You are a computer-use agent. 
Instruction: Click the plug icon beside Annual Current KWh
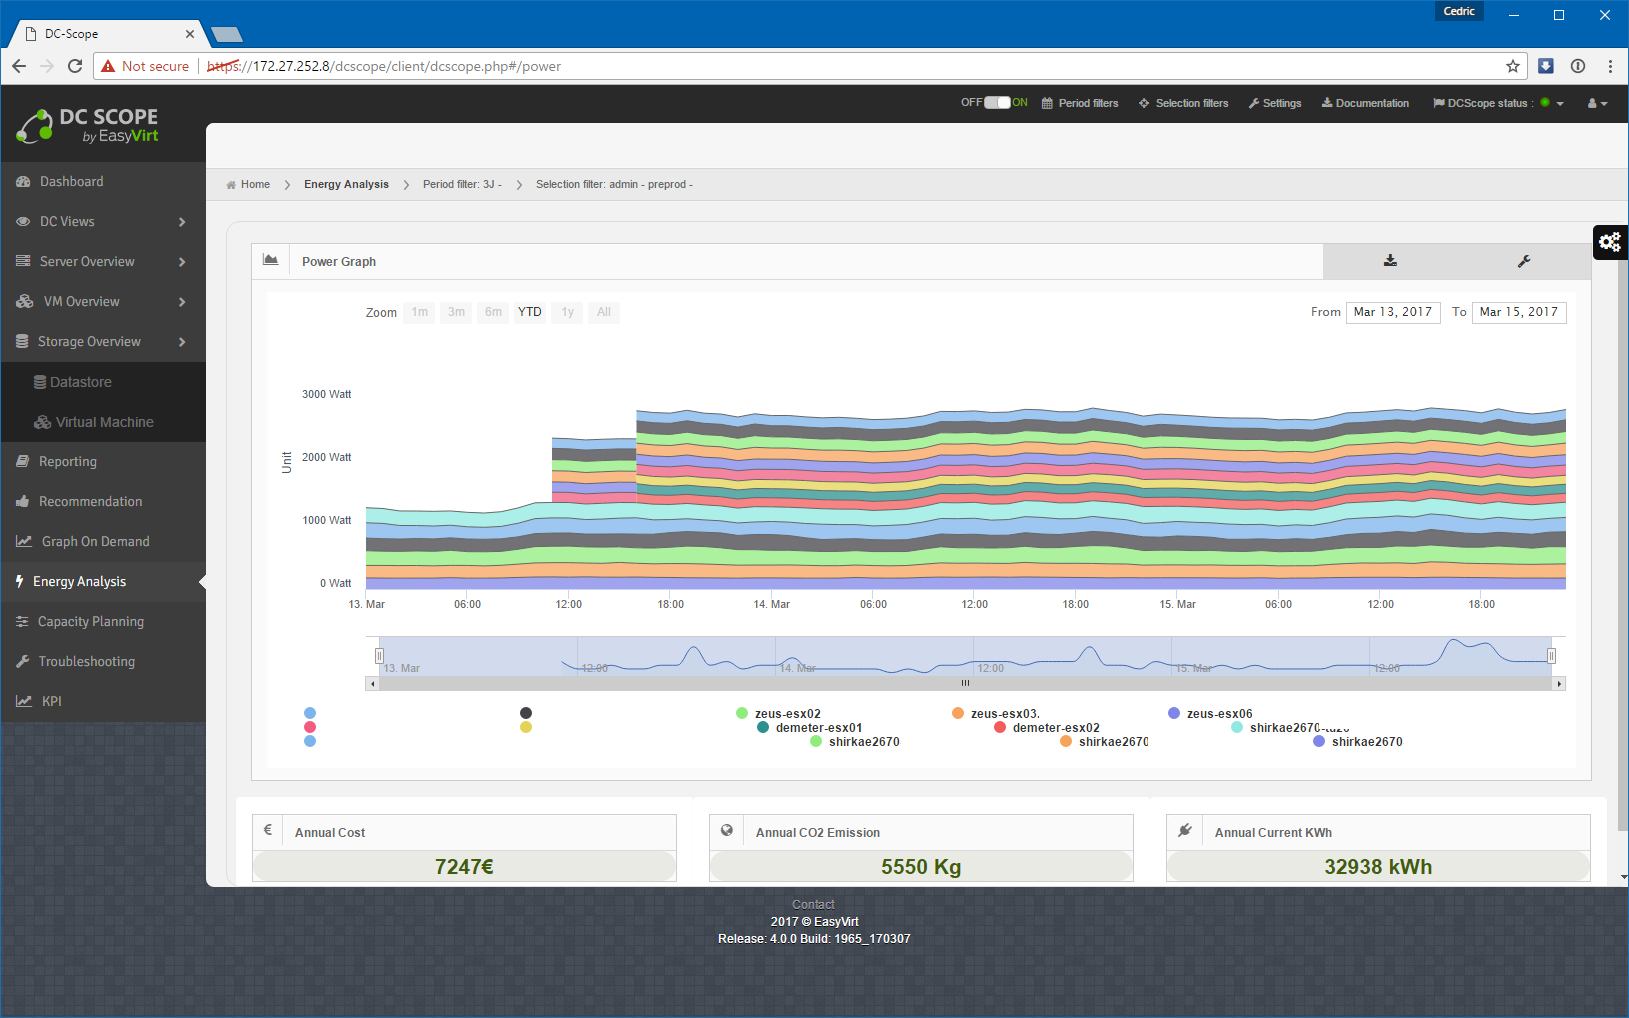1185,831
